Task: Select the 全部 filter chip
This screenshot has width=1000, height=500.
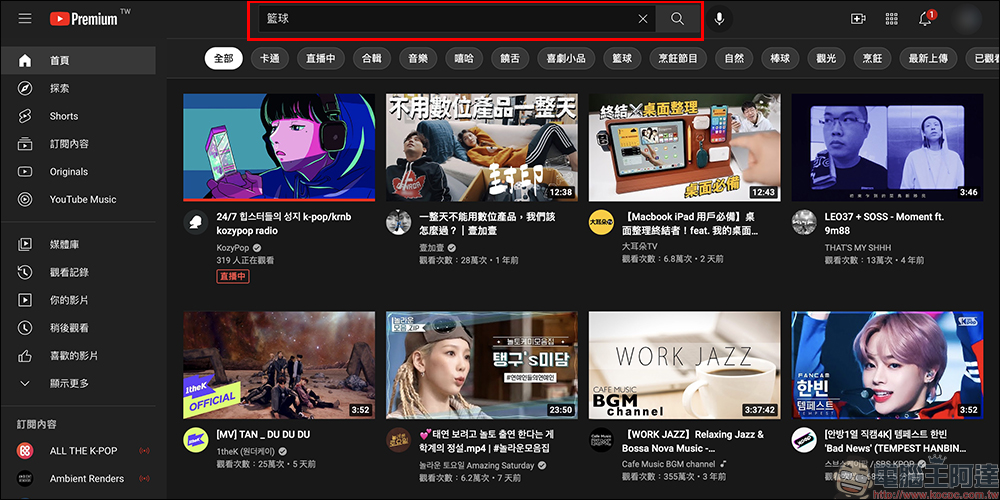Action: pyautogui.click(x=223, y=58)
